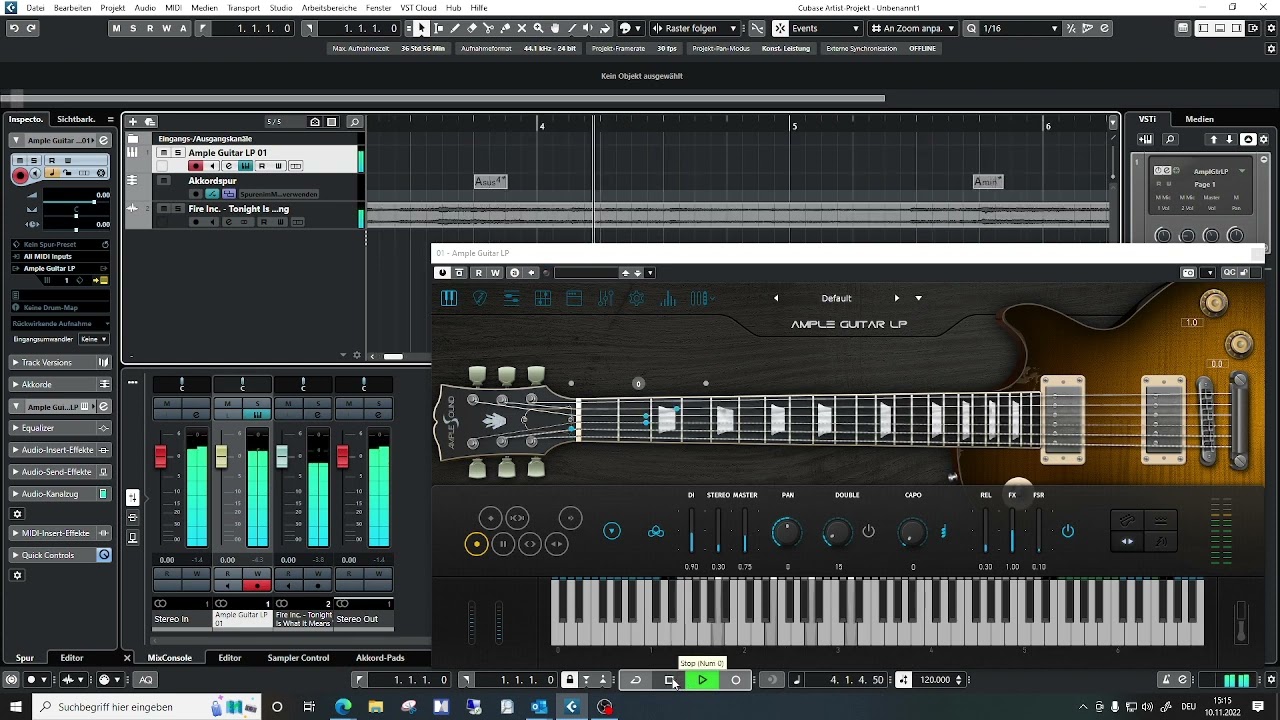Adjust the Ample Guitar PAN knob
This screenshot has width=1280, height=720.
tap(787, 532)
